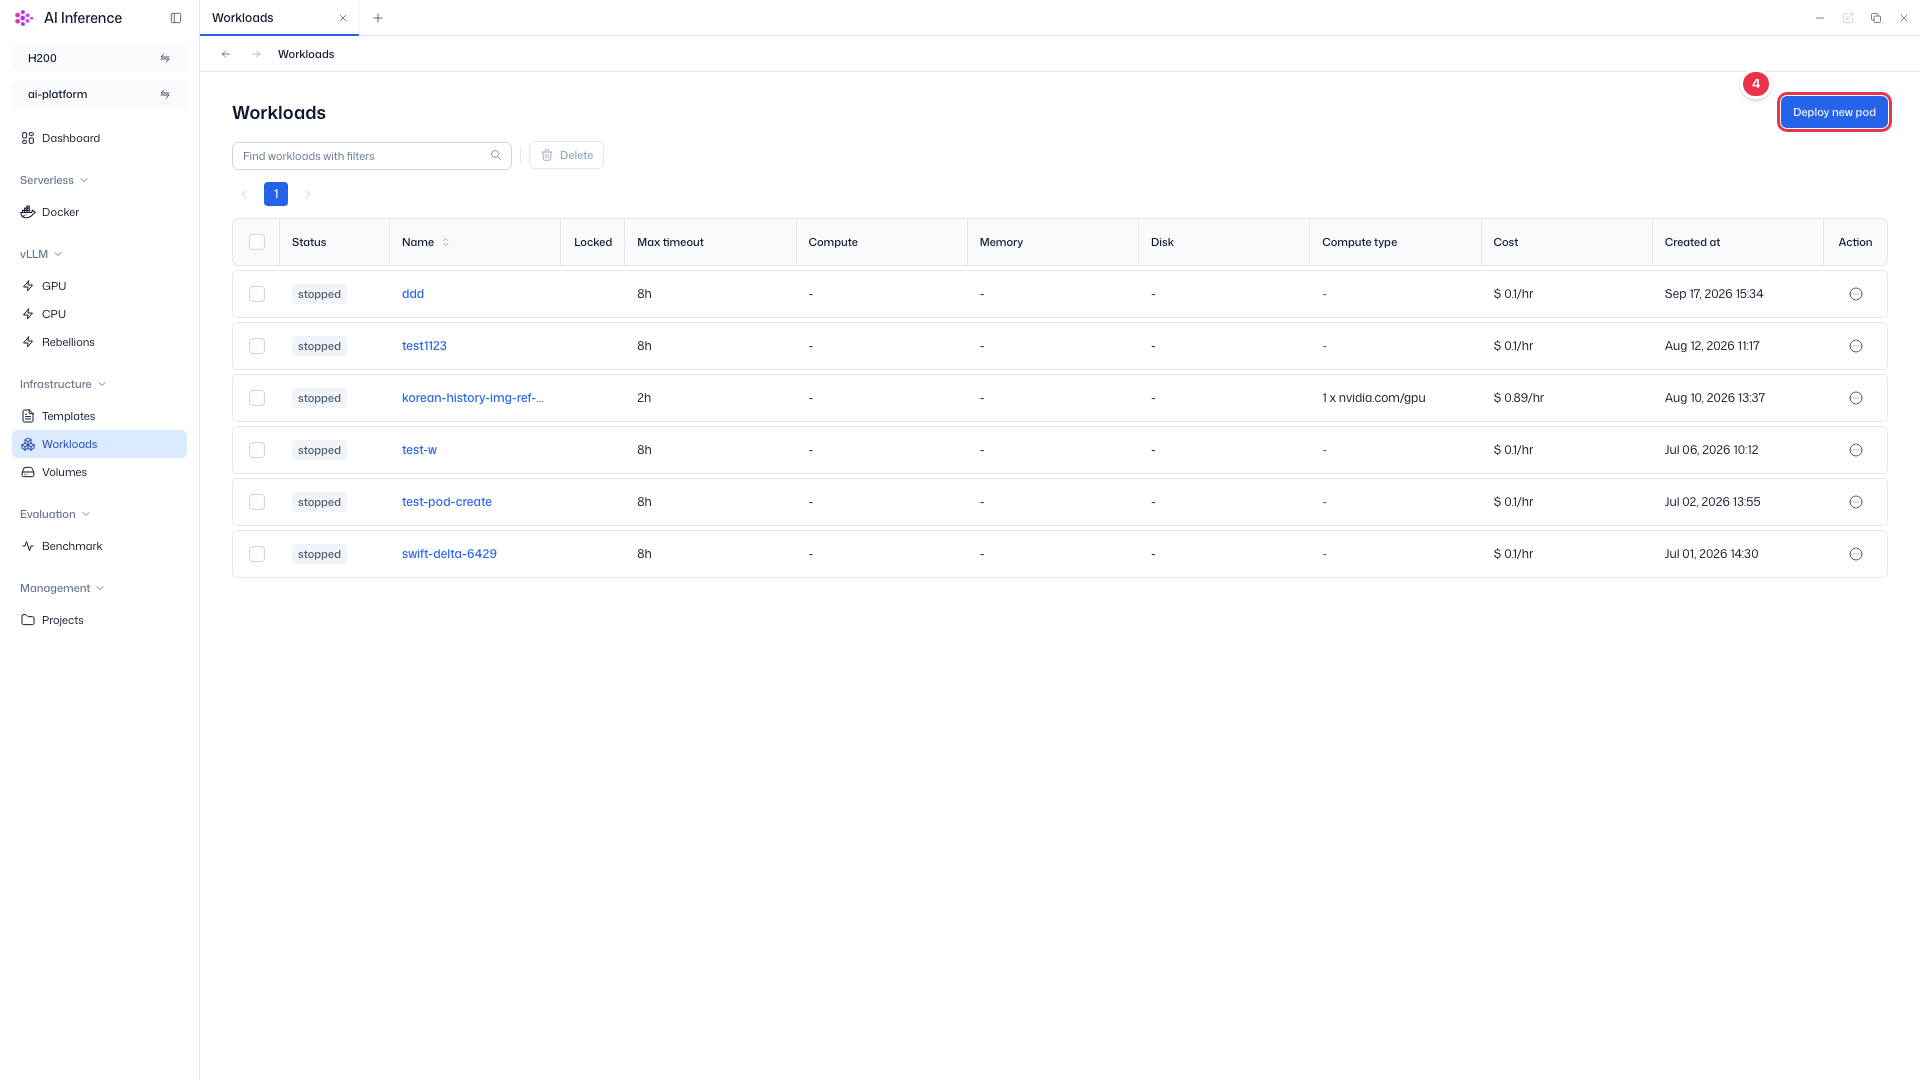1920x1080 pixels.
Task: Open the Dashboard sidebar item
Action: tap(99, 138)
